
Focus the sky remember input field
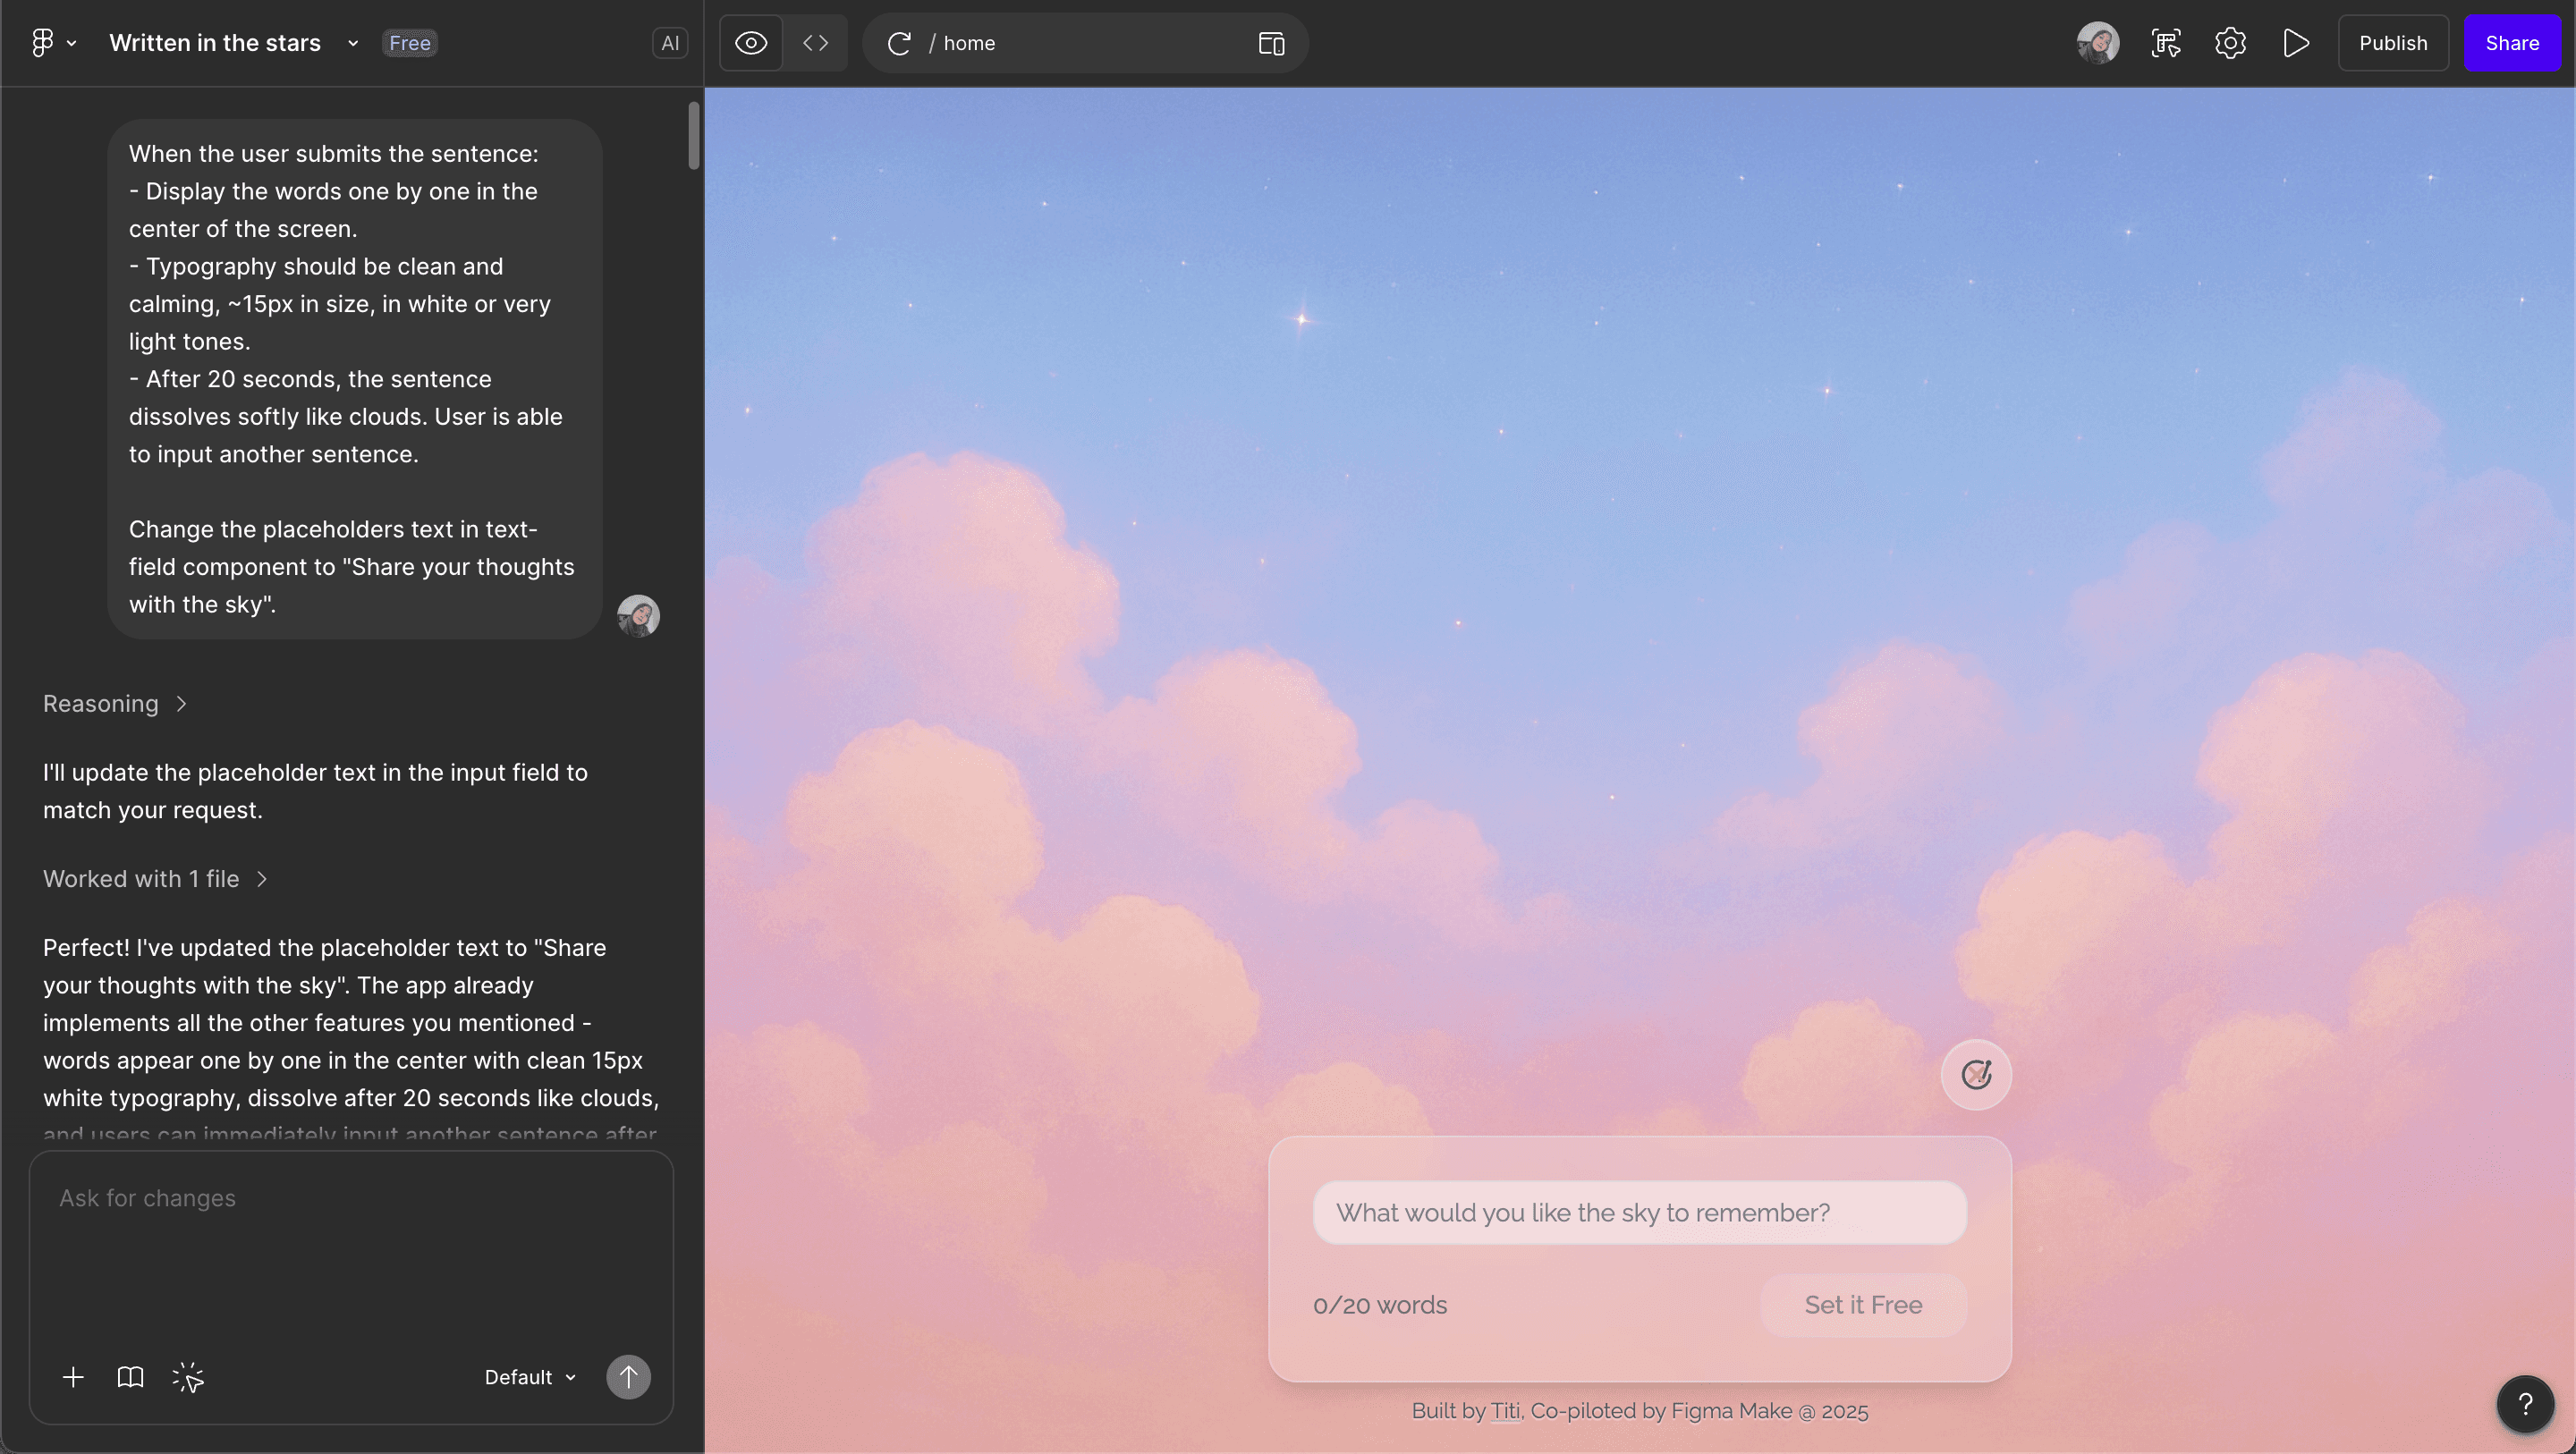tap(1639, 1212)
